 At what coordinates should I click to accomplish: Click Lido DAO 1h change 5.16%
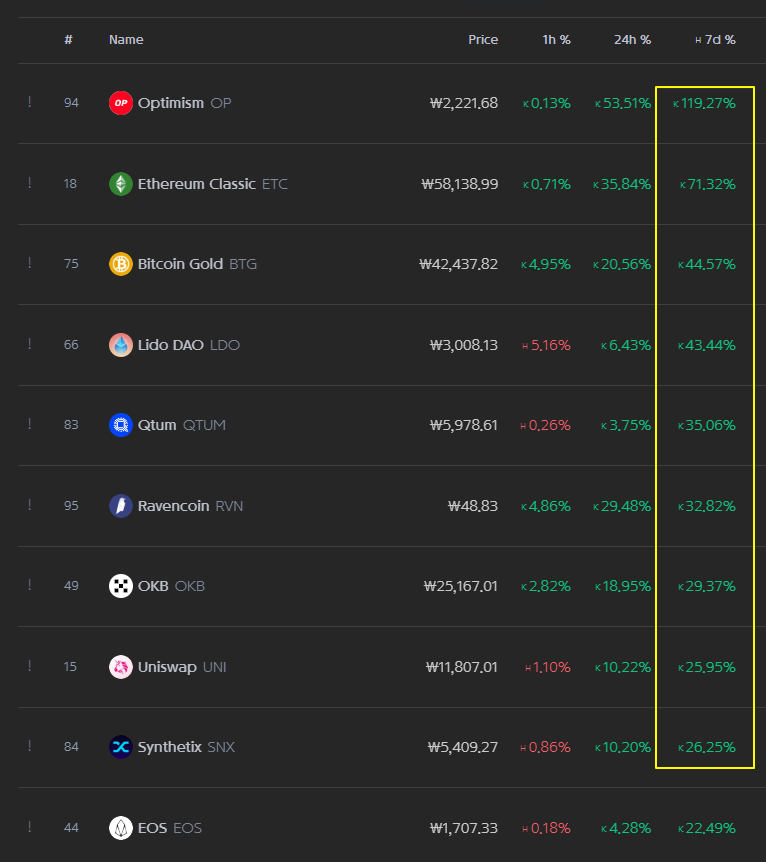(x=547, y=345)
